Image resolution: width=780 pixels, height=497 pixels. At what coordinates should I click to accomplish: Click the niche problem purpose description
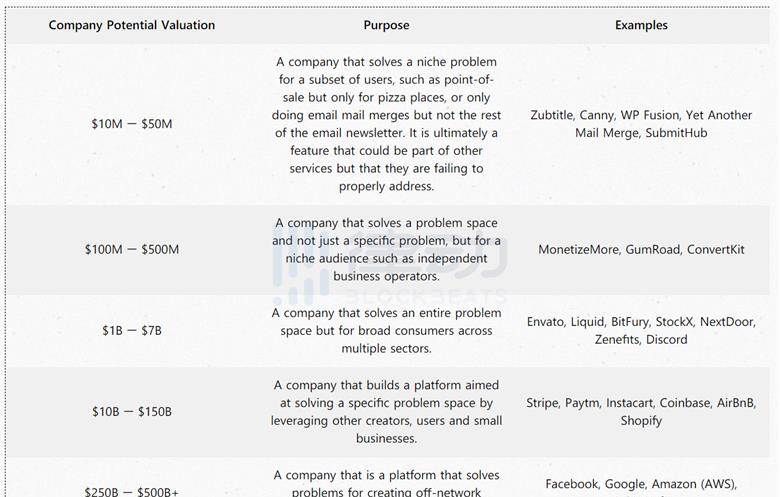pyautogui.click(x=387, y=124)
